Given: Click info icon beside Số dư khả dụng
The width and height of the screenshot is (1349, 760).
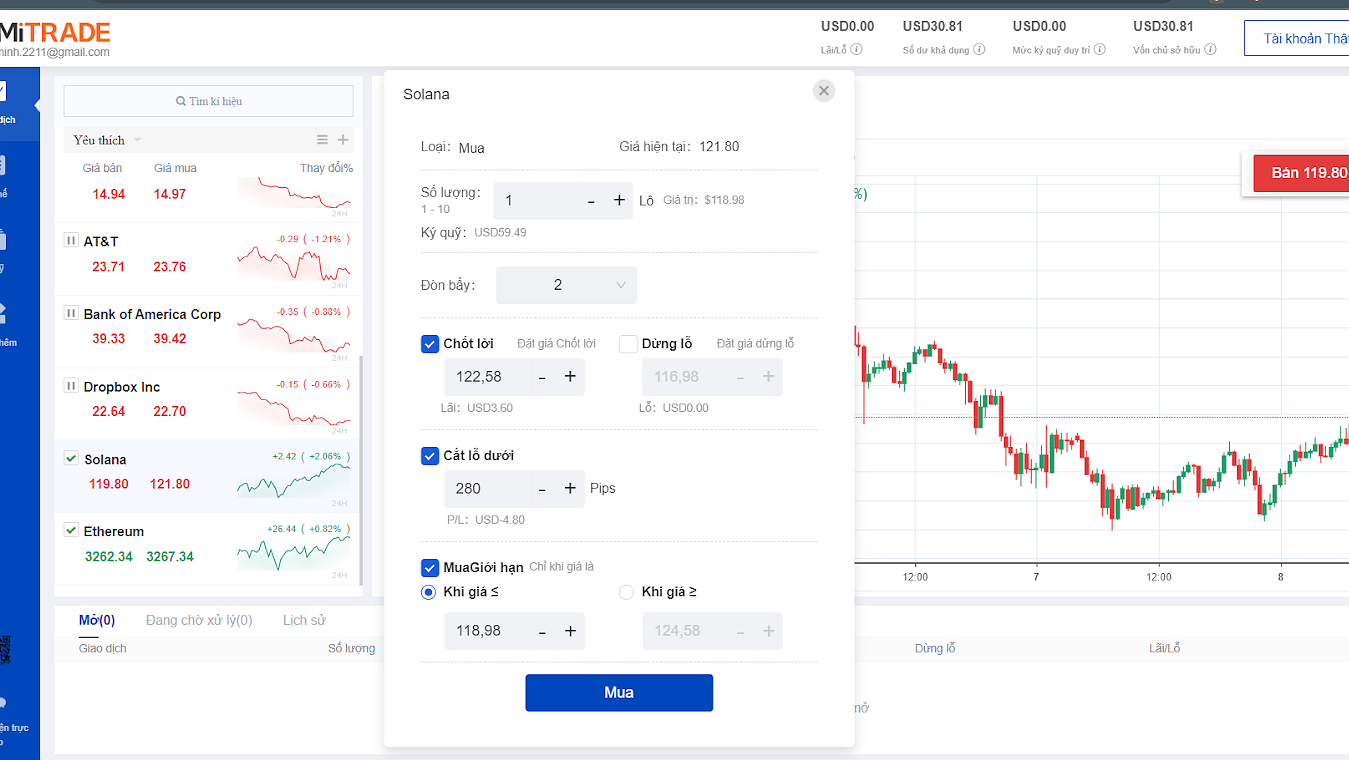Looking at the screenshot, I should point(979,49).
